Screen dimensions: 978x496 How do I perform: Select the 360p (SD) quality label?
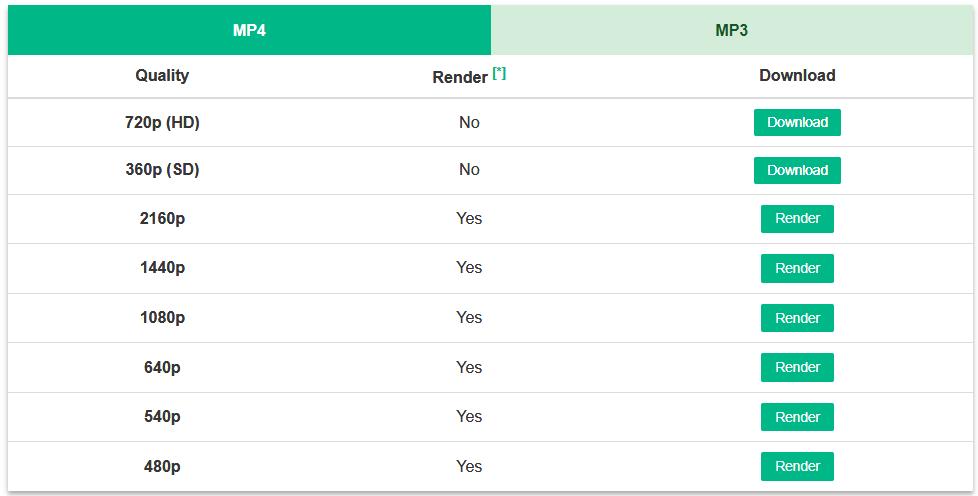162,170
